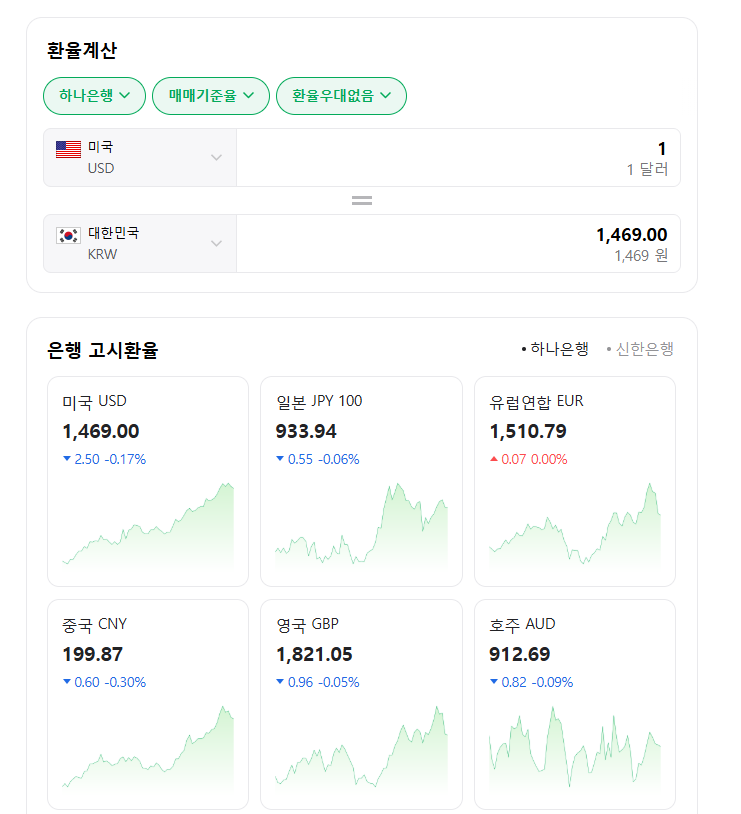The height and width of the screenshot is (814, 741).
Task: Click the USD amount input field
Action: tap(458, 150)
